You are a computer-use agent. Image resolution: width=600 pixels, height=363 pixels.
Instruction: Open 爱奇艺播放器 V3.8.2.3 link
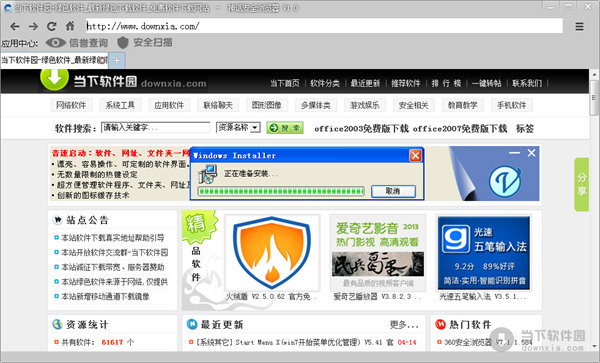(377, 296)
